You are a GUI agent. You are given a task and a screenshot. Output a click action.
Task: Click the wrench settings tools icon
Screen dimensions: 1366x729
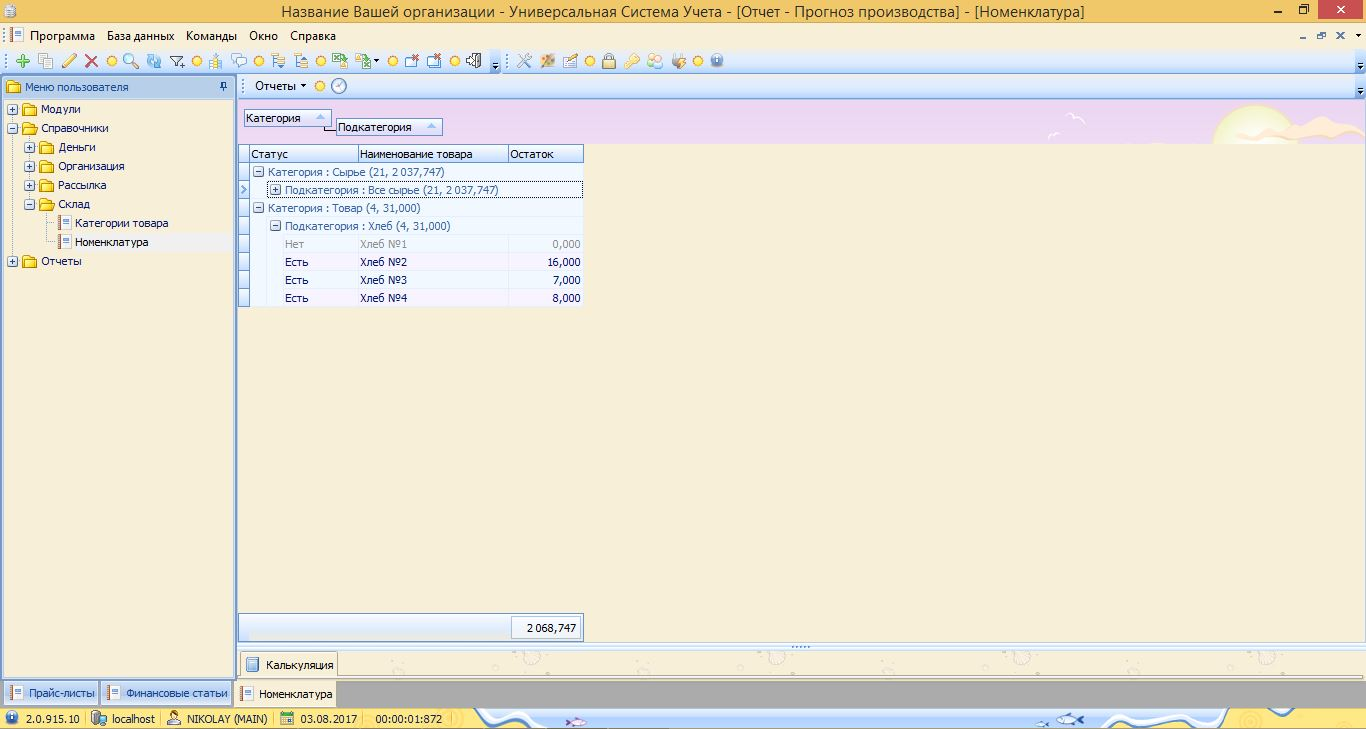[x=524, y=61]
